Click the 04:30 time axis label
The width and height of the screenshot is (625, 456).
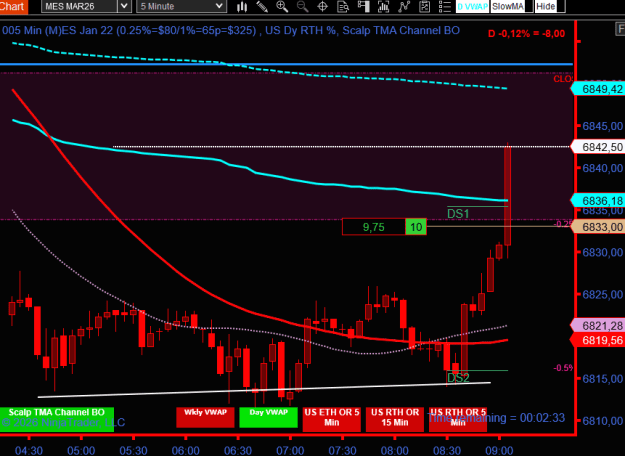coord(29,451)
